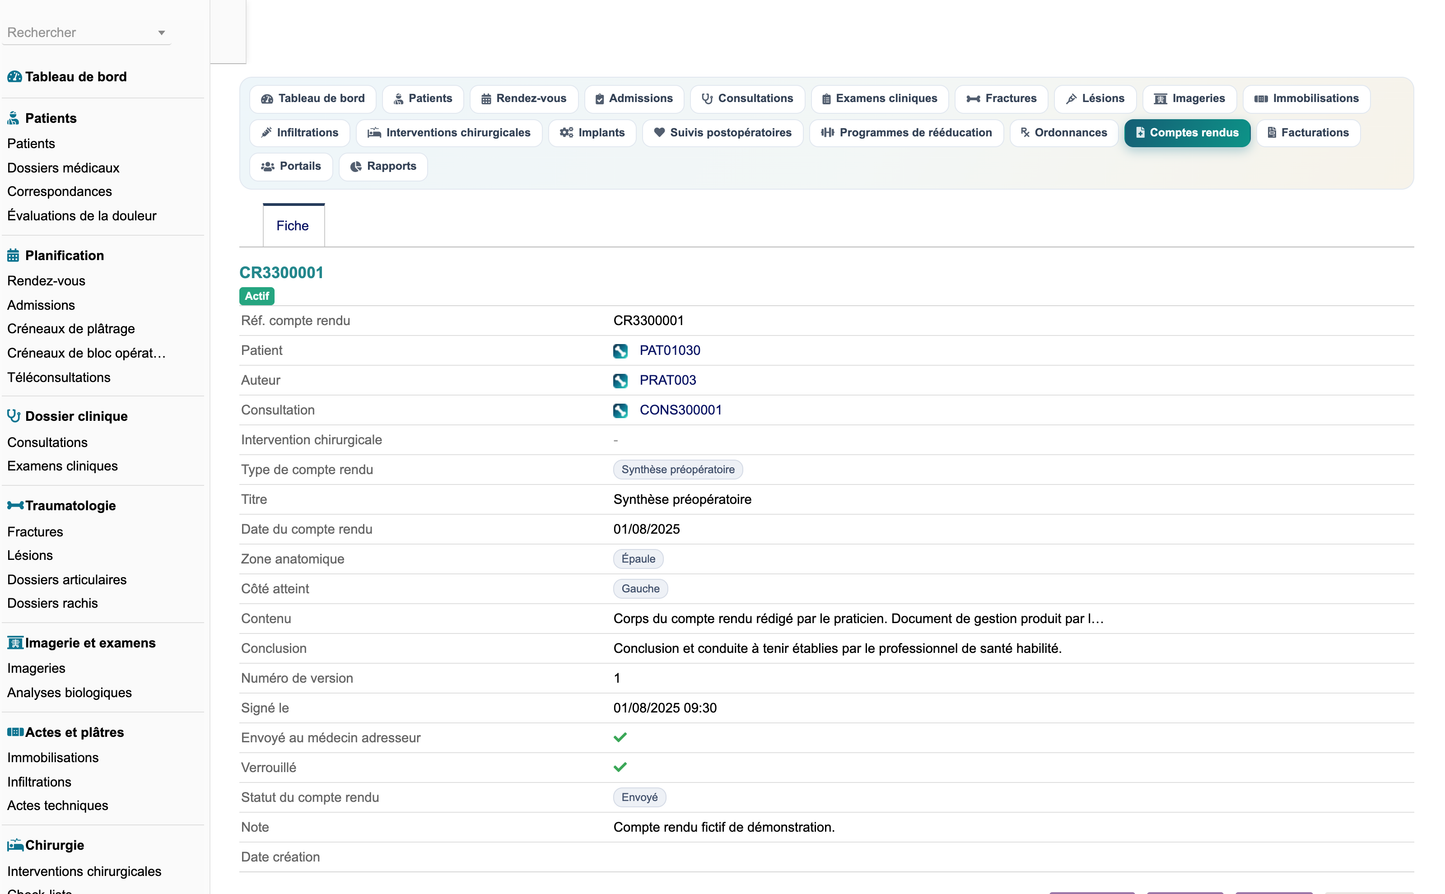Click the Implants gears tab icon

pos(567,133)
